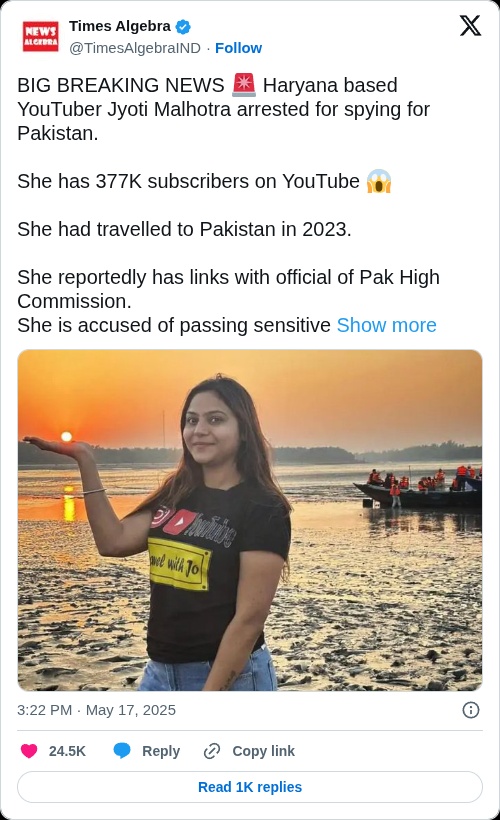Open Read 1K replies button

pyautogui.click(x=250, y=787)
